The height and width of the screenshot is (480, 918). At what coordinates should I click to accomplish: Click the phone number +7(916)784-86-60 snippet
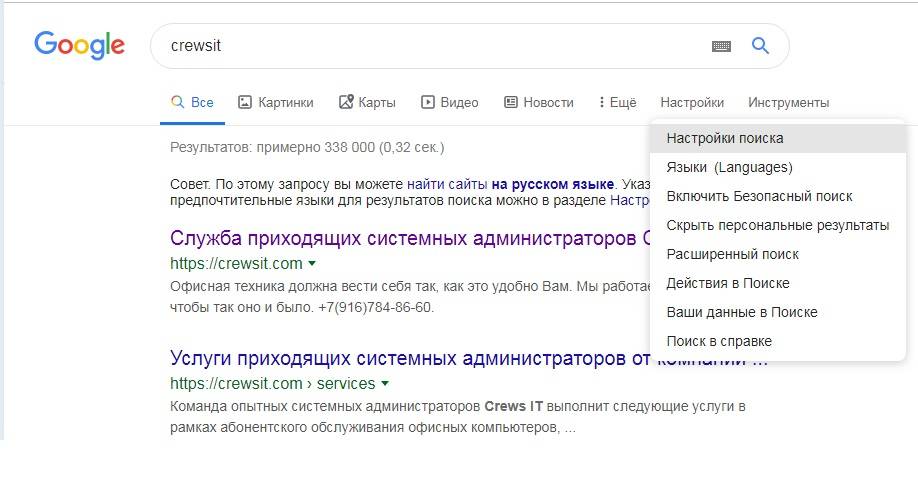tap(375, 308)
